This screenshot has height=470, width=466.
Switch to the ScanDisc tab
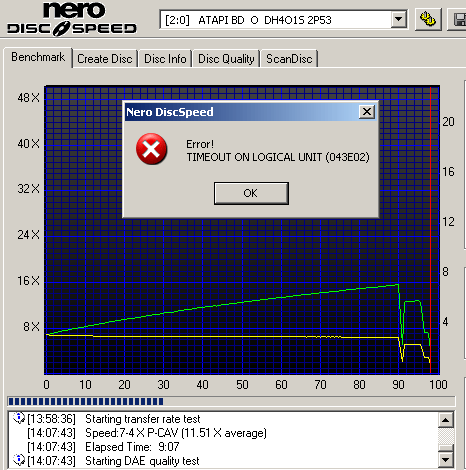(289, 59)
